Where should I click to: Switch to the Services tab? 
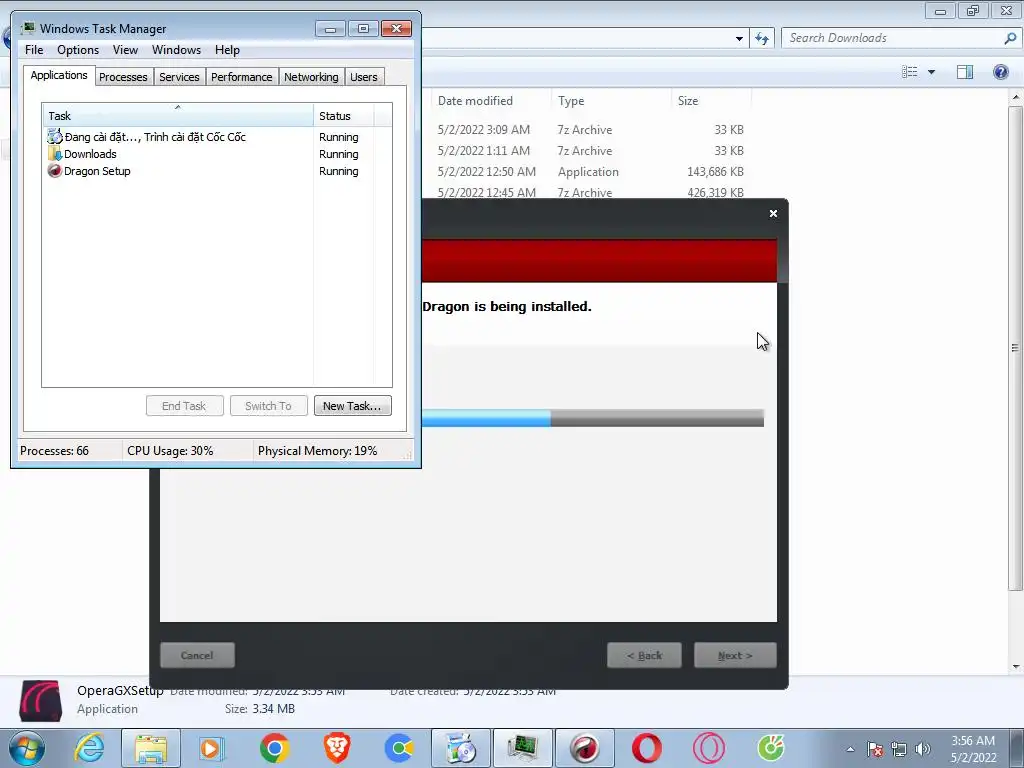(x=179, y=77)
